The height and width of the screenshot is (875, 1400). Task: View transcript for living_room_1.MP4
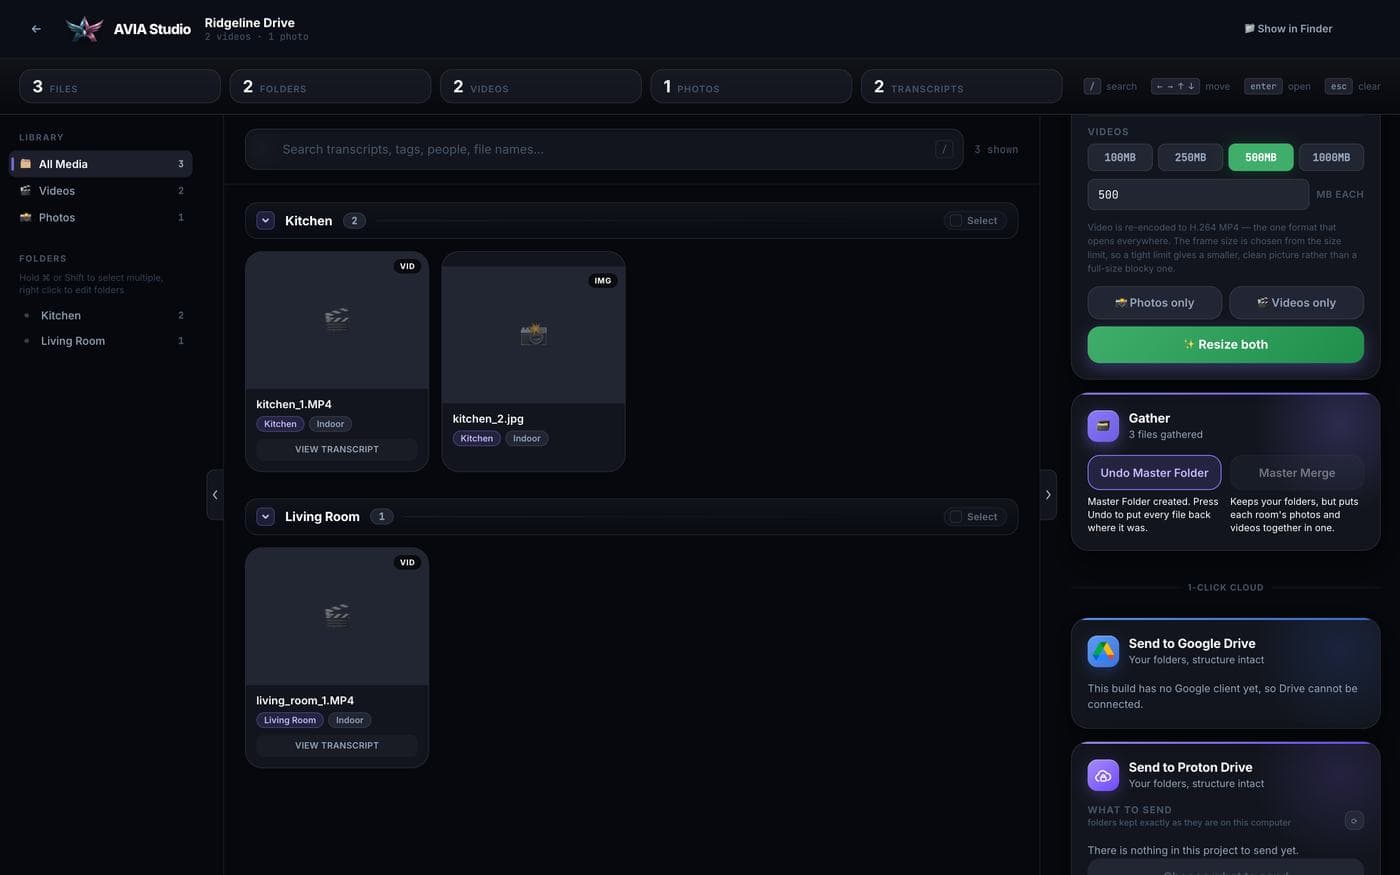[x=337, y=745]
